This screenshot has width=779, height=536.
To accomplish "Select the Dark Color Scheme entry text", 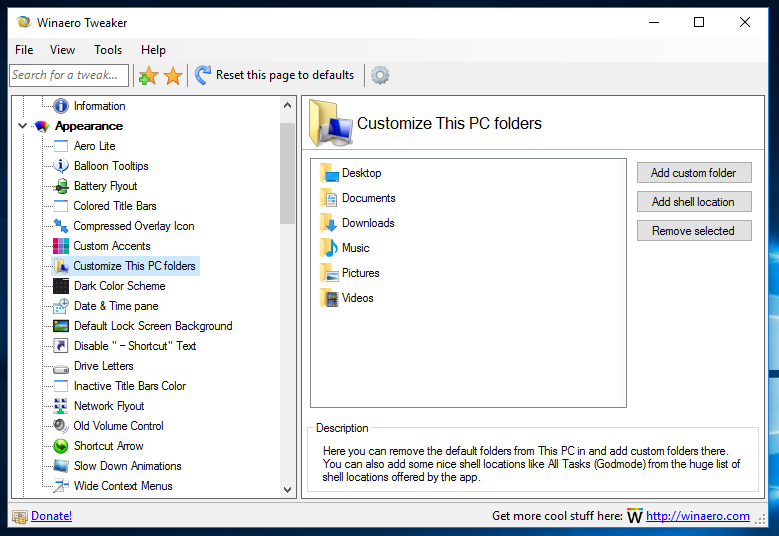I will [119, 286].
